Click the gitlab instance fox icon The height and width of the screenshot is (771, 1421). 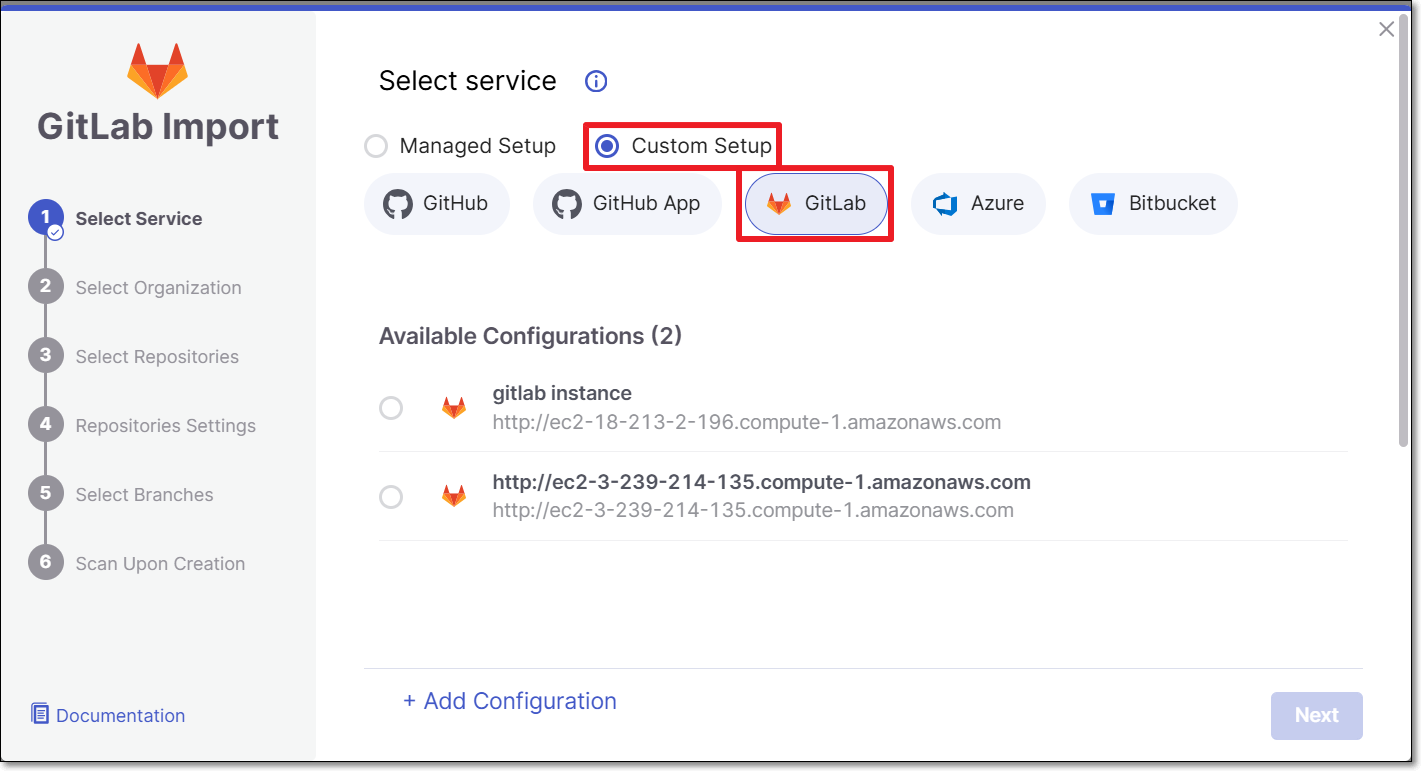[454, 408]
